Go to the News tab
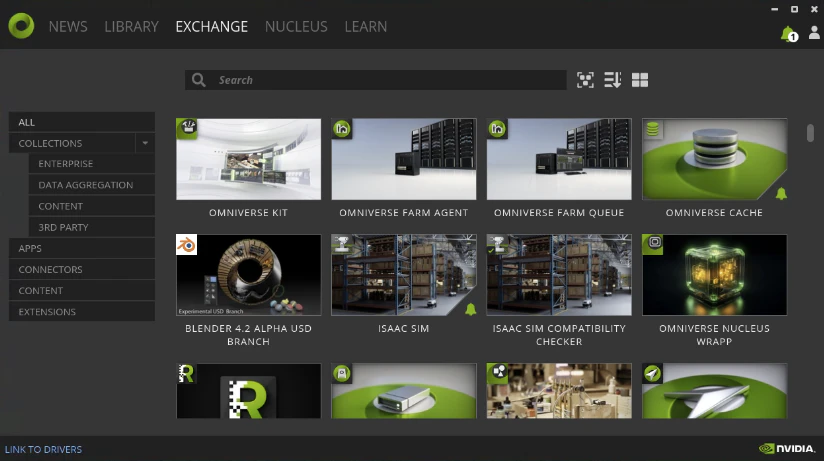Viewport: 824px width, 461px height. 68,26
